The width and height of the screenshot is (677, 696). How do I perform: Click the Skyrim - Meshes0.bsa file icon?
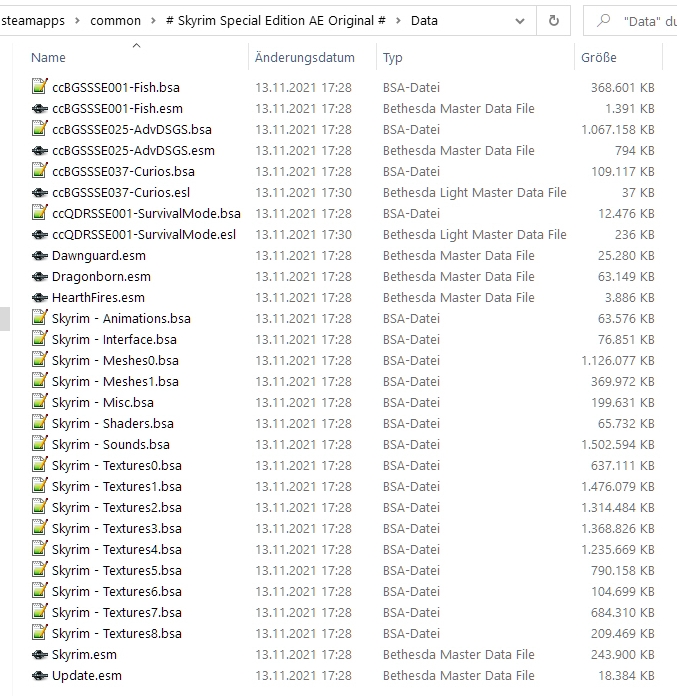click(40, 360)
